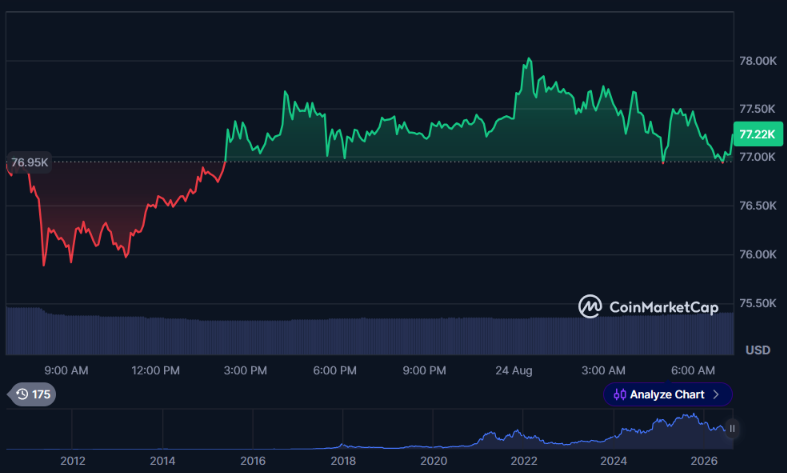Click the 77.22K current price label
This screenshot has width=787, height=473.
(x=757, y=134)
